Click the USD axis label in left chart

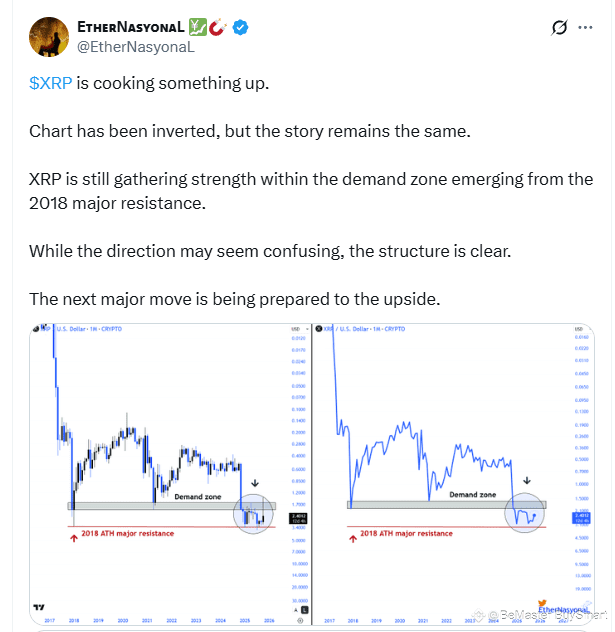click(293, 328)
